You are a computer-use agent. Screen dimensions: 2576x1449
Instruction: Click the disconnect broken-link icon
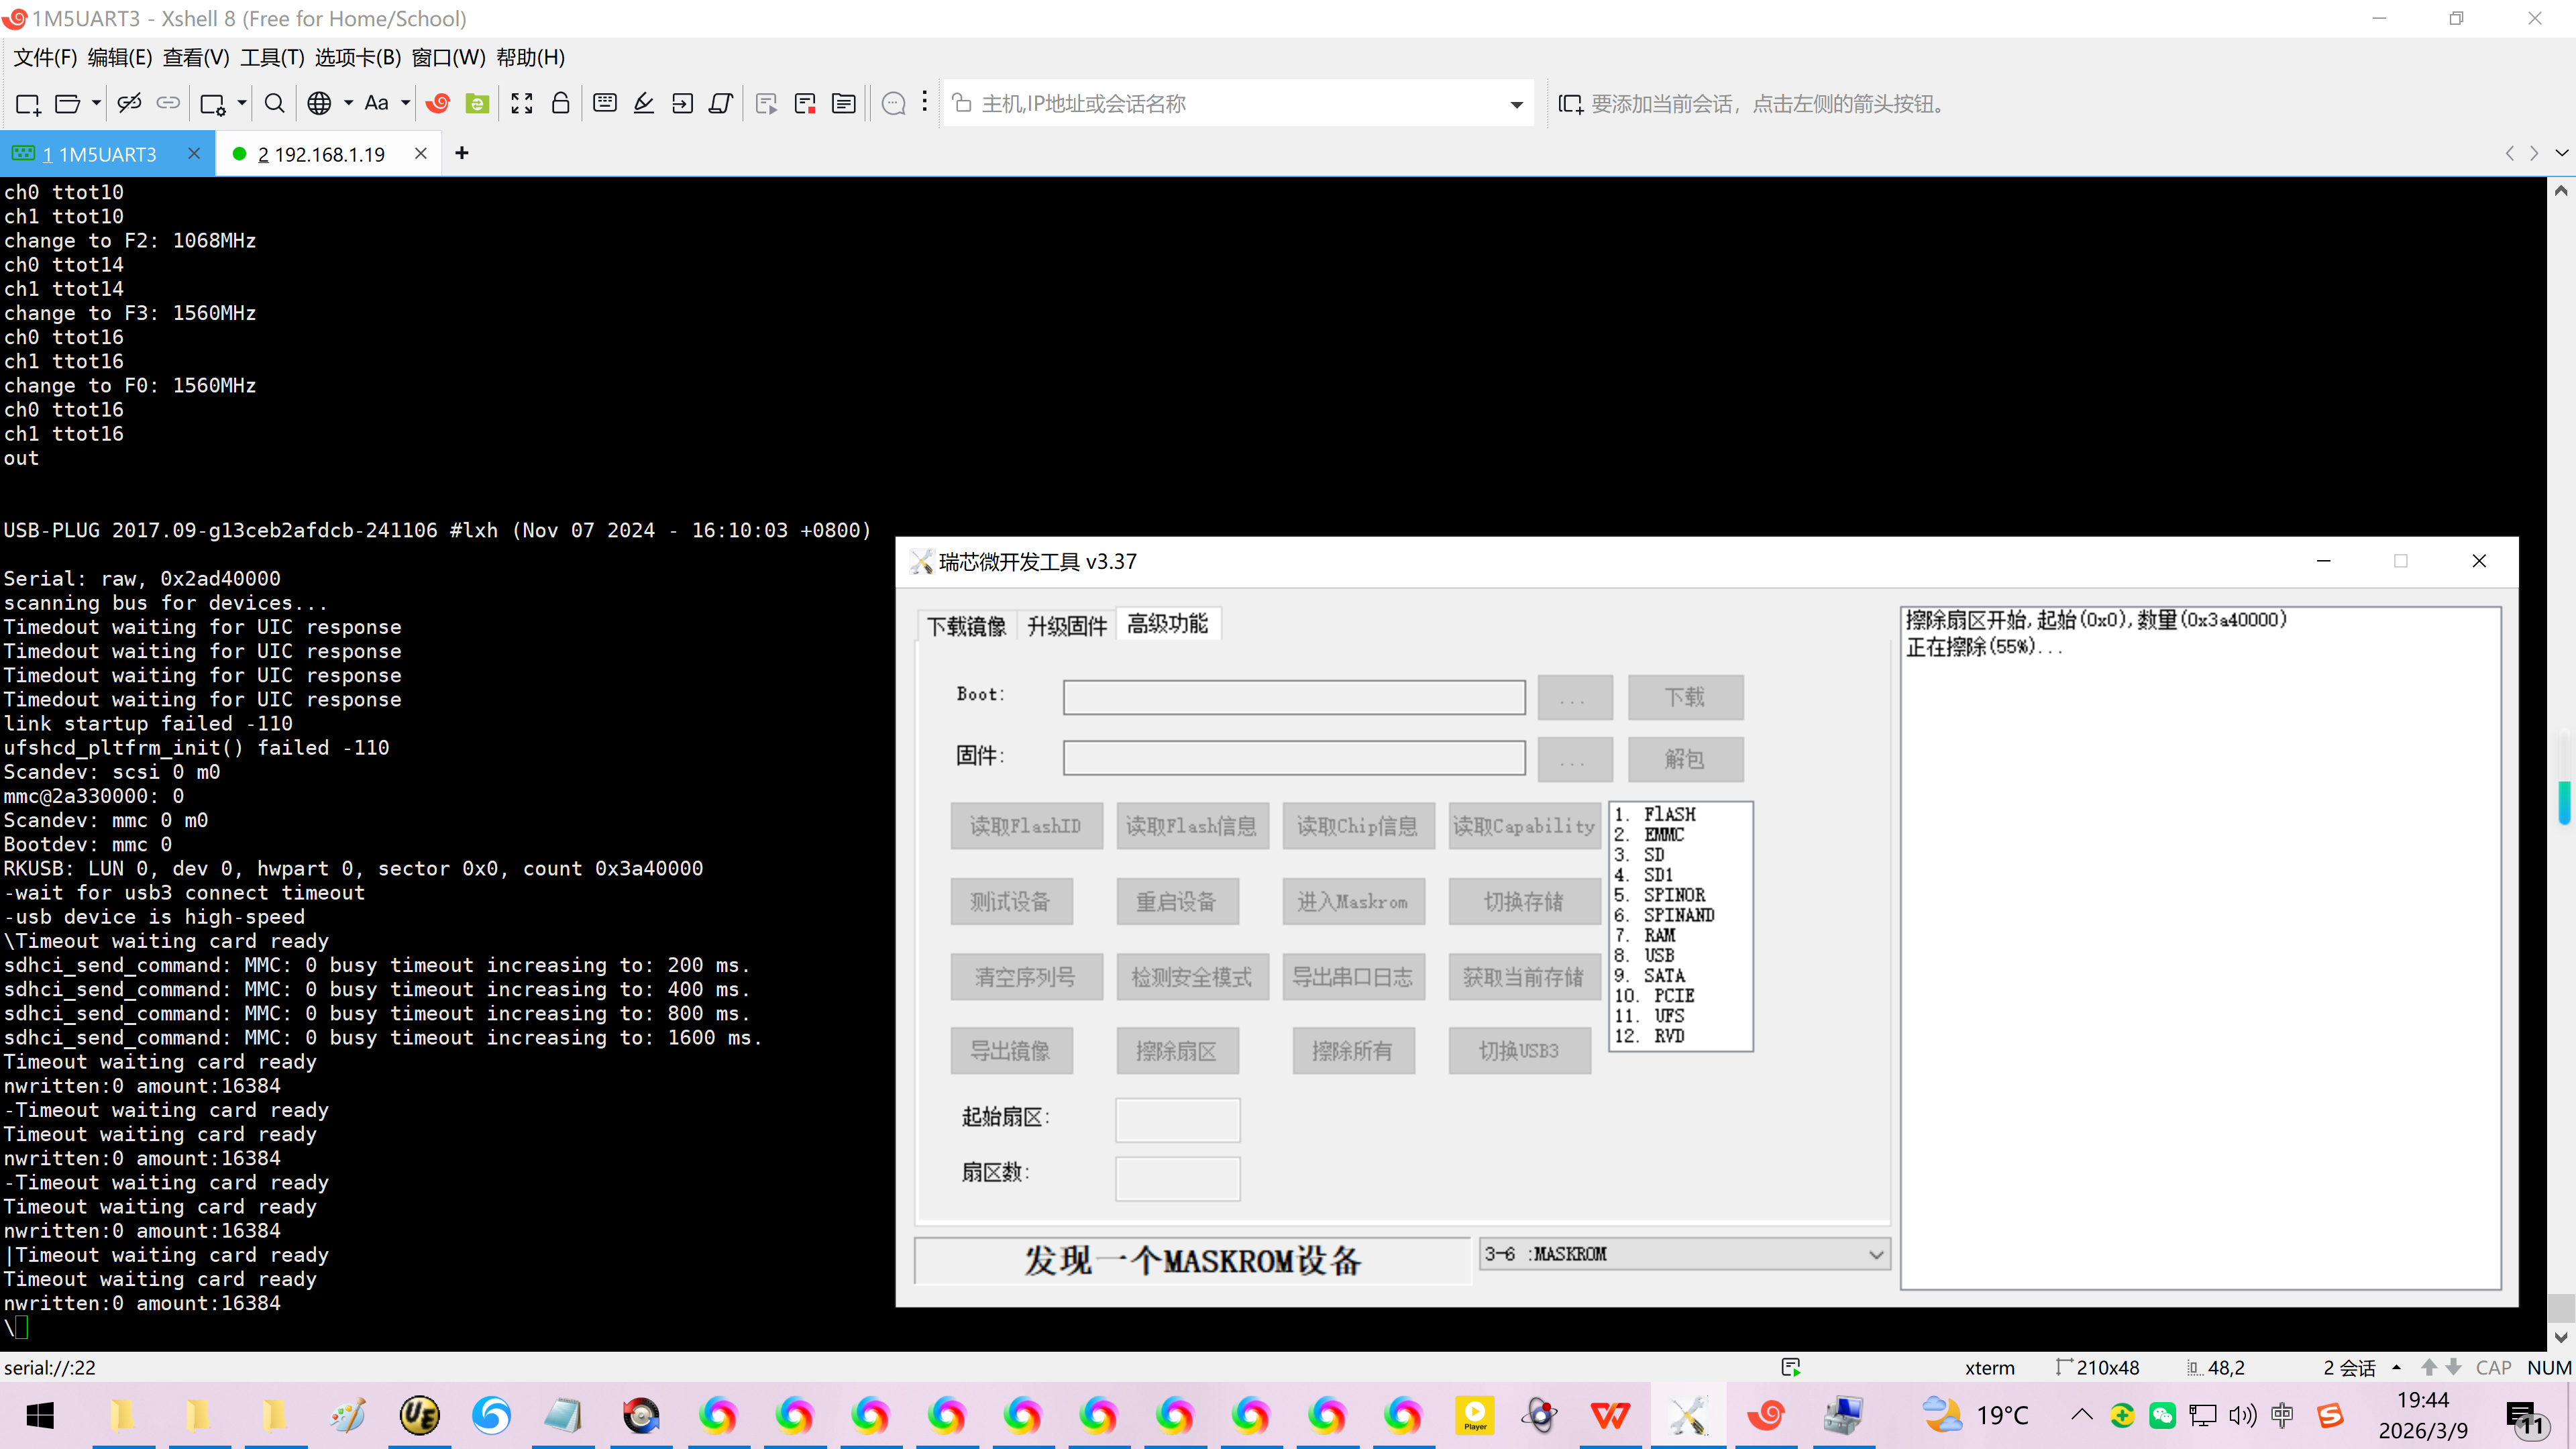tap(129, 104)
